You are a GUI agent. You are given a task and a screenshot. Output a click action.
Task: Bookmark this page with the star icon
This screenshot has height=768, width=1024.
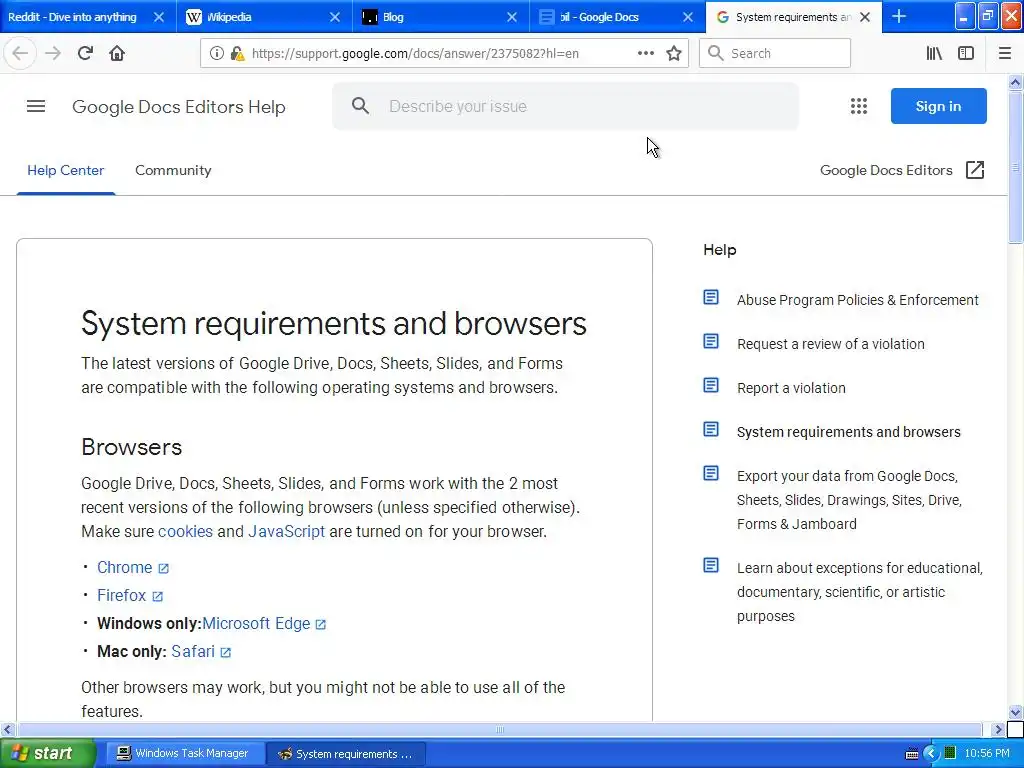pyautogui.click(x=674, y=53)
